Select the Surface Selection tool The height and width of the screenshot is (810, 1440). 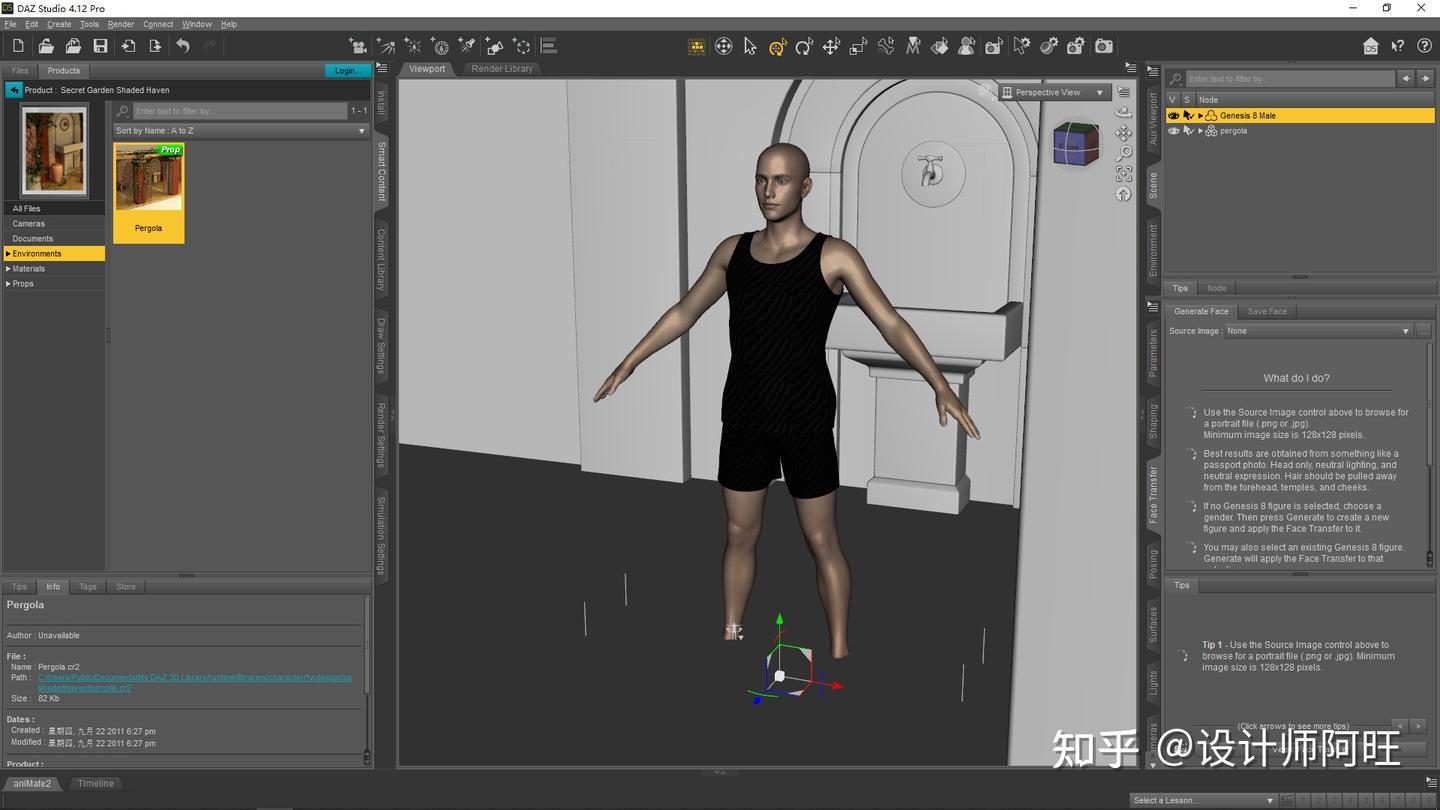coord(939,46)
